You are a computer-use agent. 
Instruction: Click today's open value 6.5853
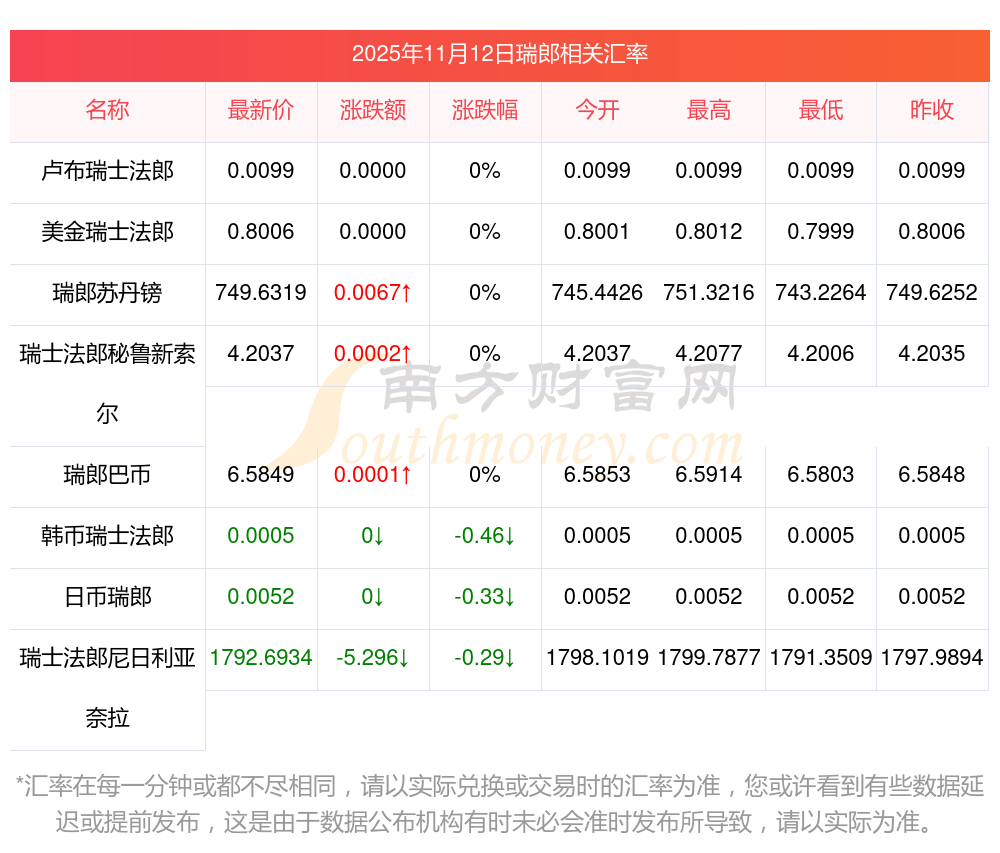[x=597, y=475]
